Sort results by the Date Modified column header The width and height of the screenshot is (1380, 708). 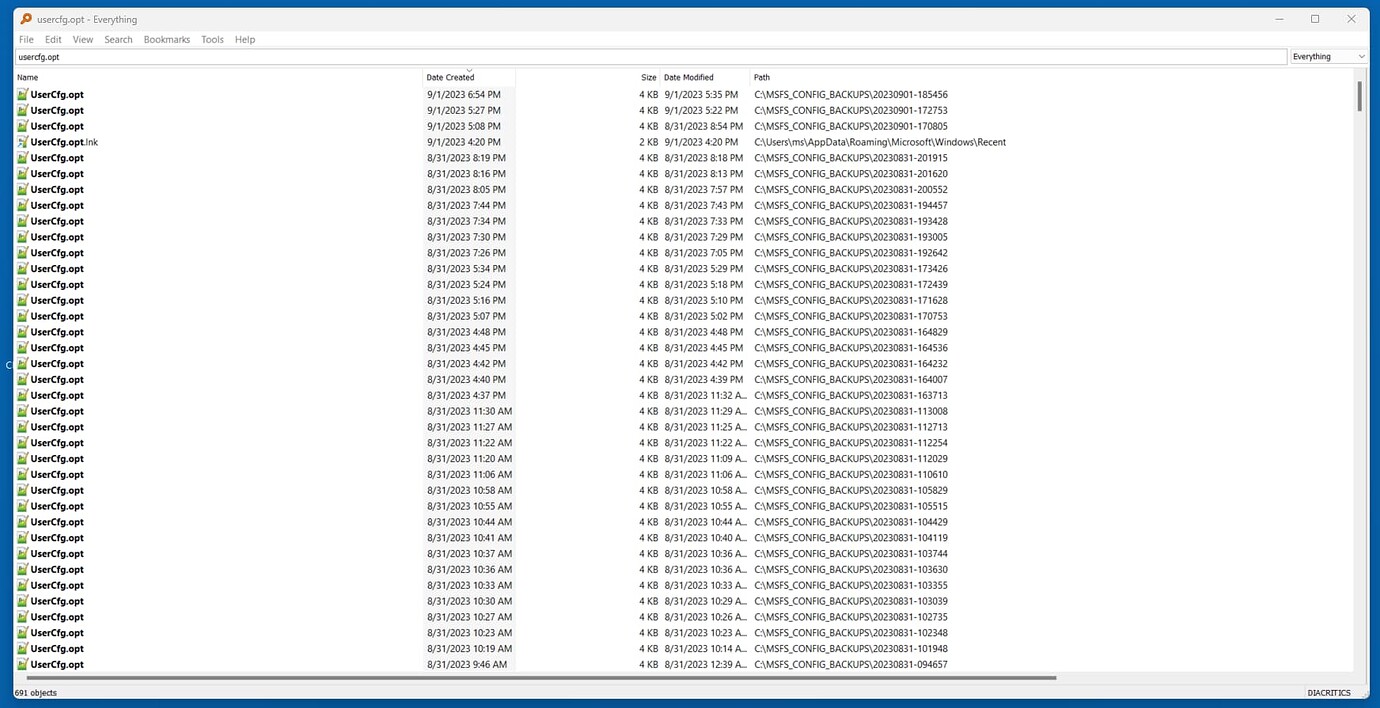[x=688, y=77]
